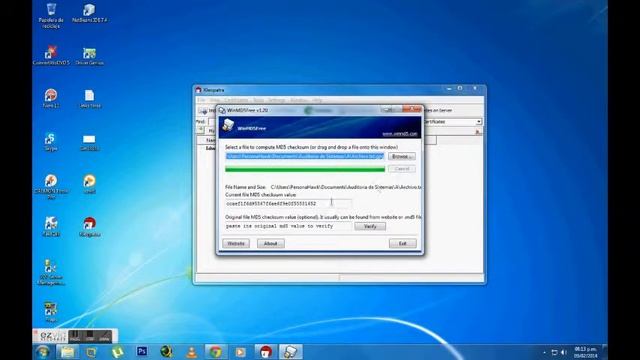This screenshot has height=360, width=640.
Task: Click the volume icon in the system tray
Action: pos(564,352)
